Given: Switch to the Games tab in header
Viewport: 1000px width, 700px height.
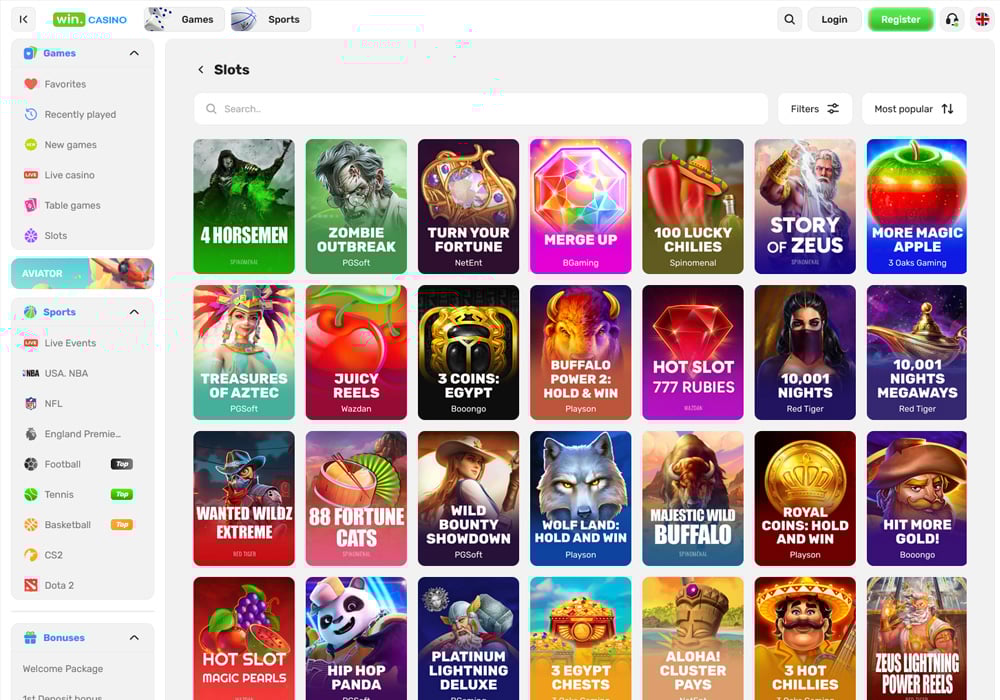Looking at the screenshot, I should (185, 19).
